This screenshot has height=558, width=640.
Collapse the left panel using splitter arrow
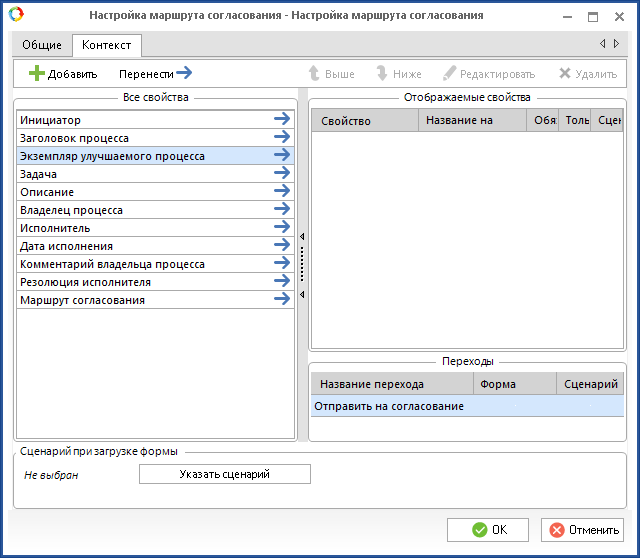[x=302, y=237]
